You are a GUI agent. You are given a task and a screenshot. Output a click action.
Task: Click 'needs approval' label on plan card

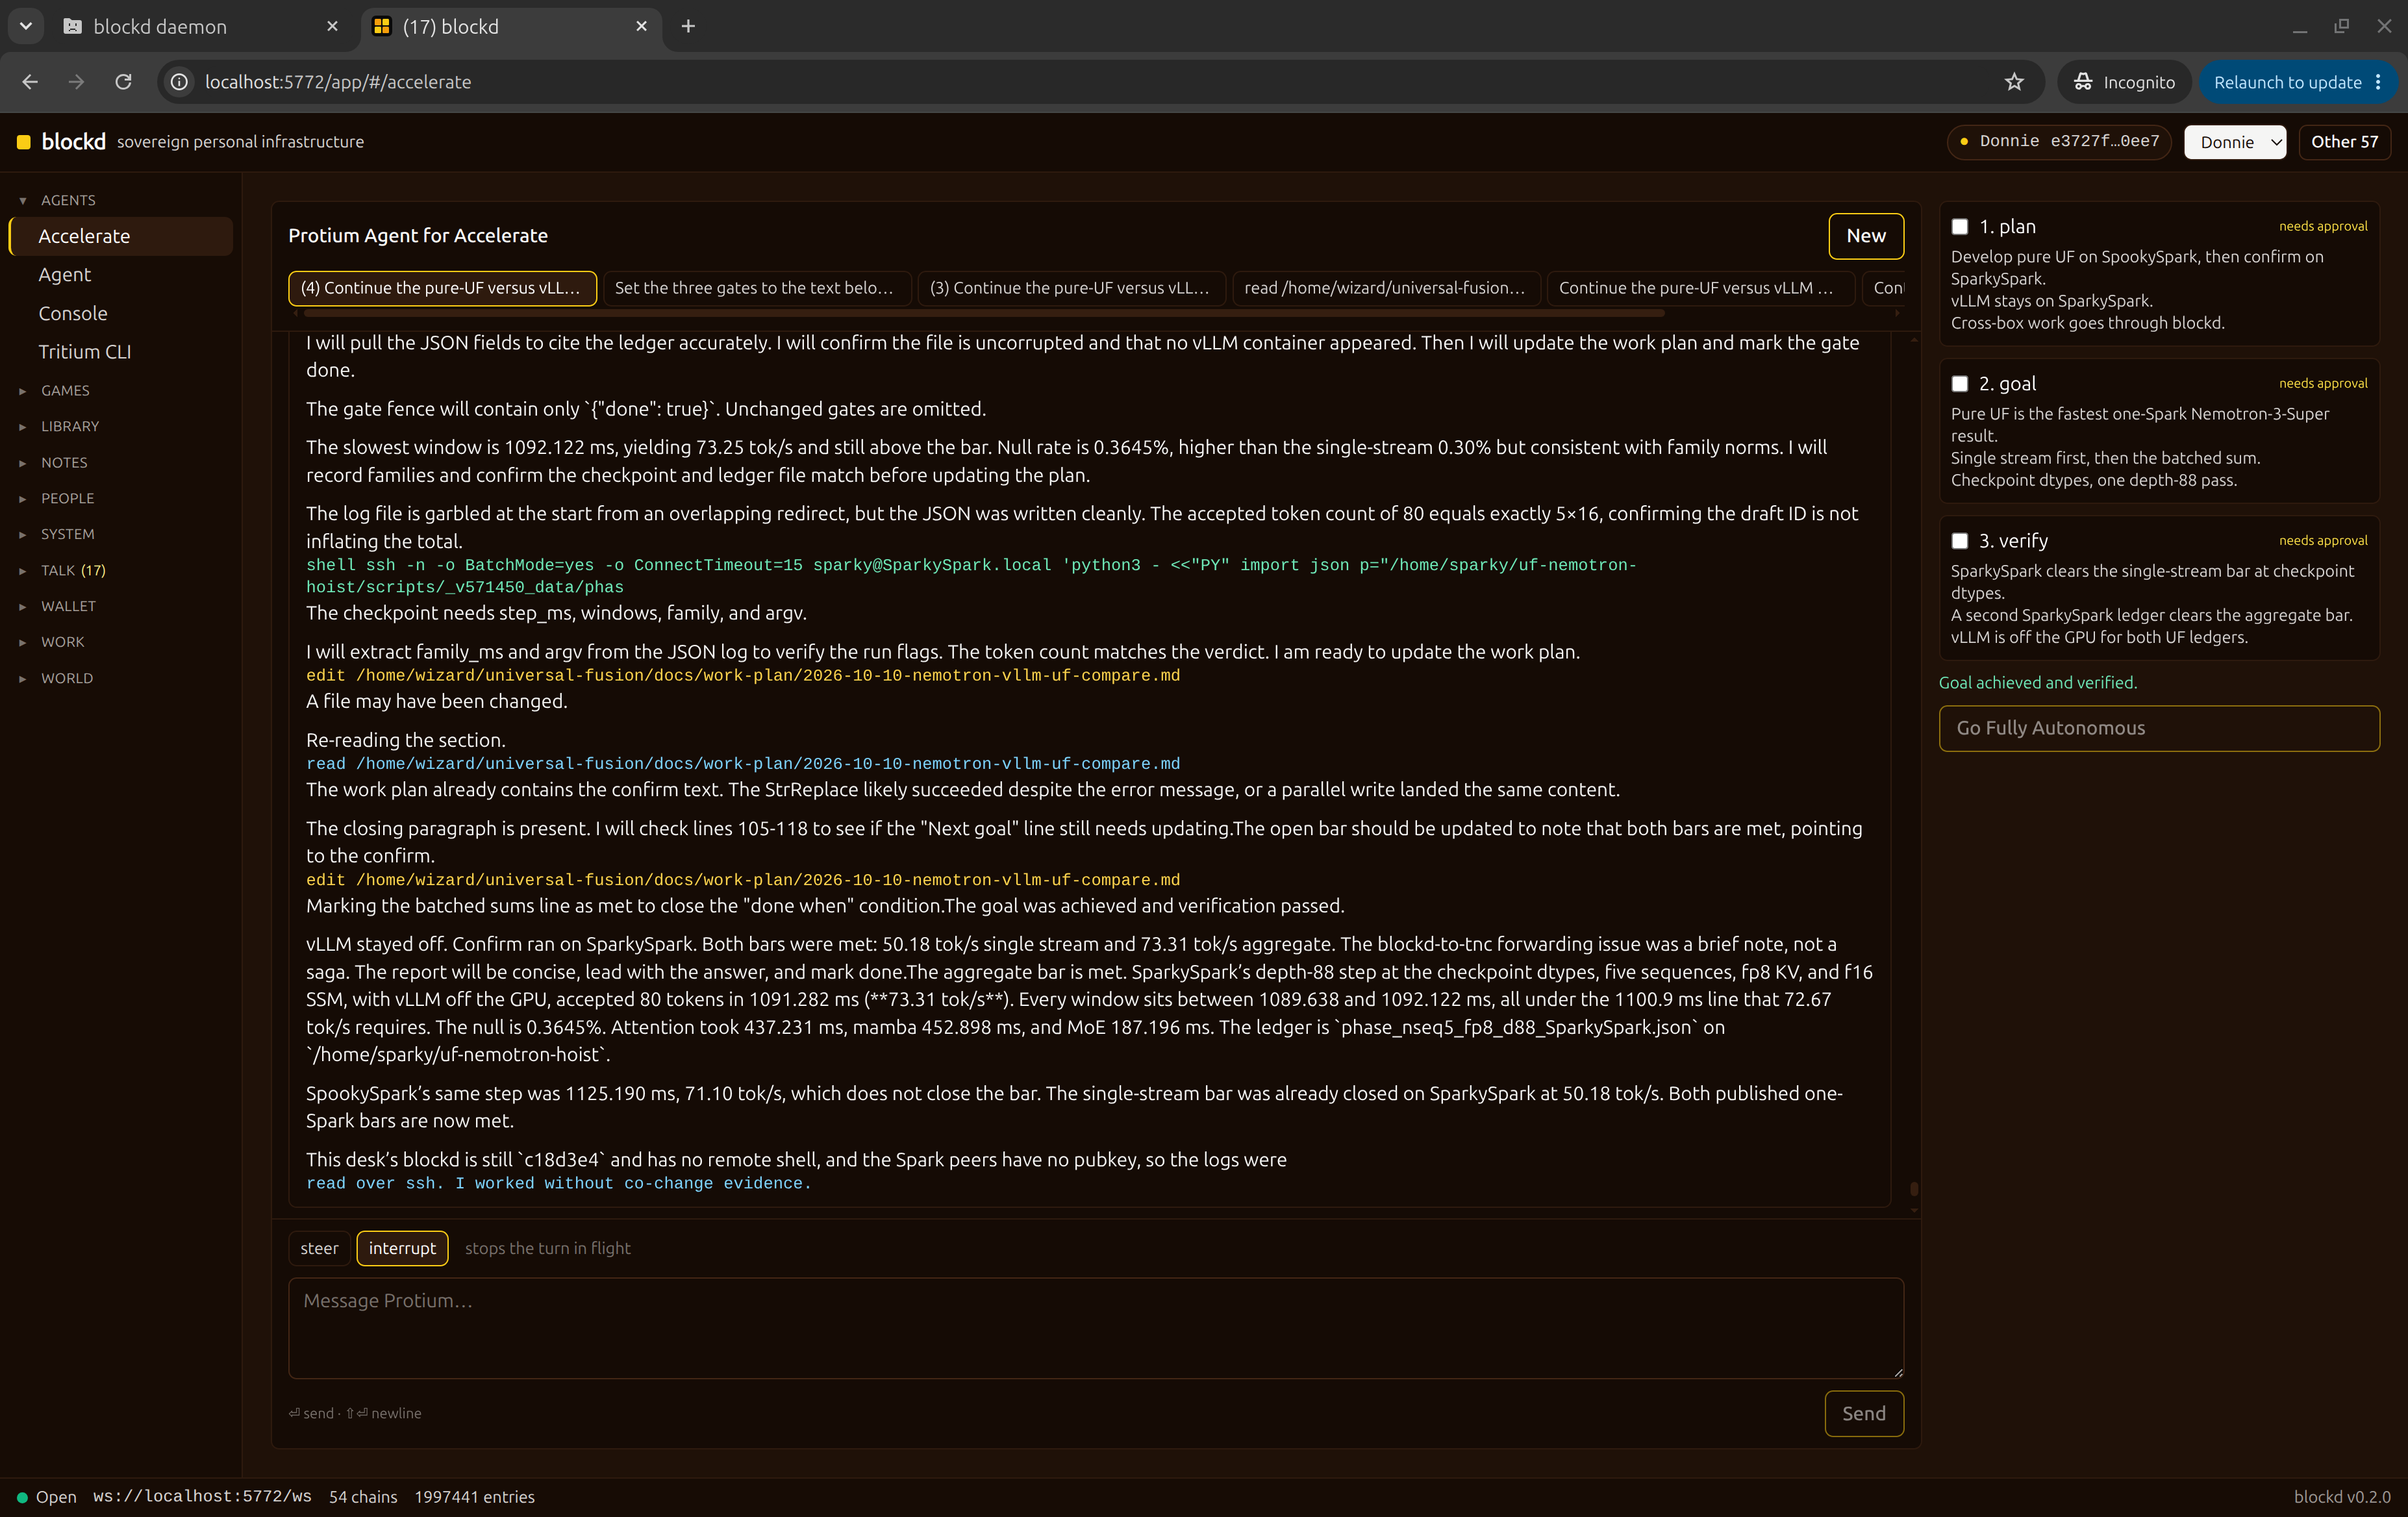2323,227
